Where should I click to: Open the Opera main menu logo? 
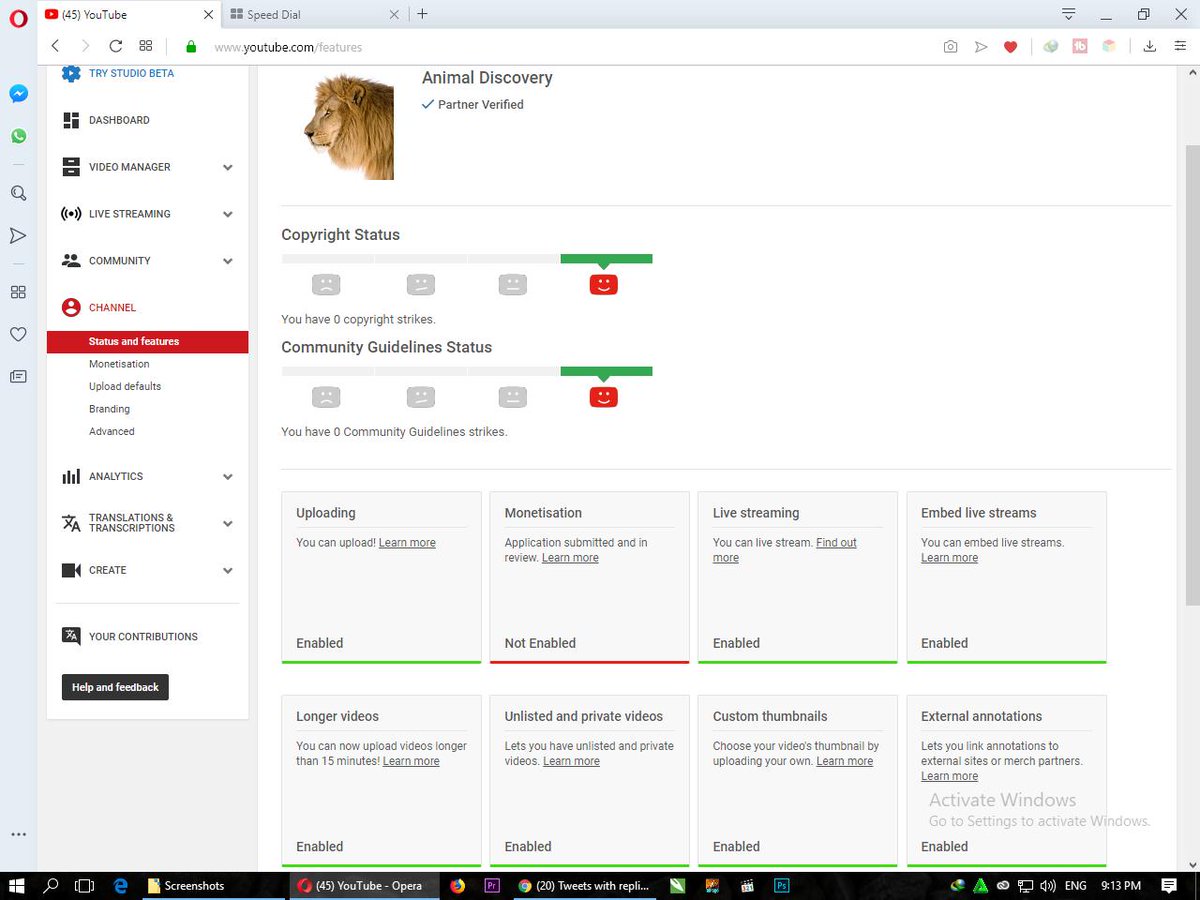coord(18,17)
